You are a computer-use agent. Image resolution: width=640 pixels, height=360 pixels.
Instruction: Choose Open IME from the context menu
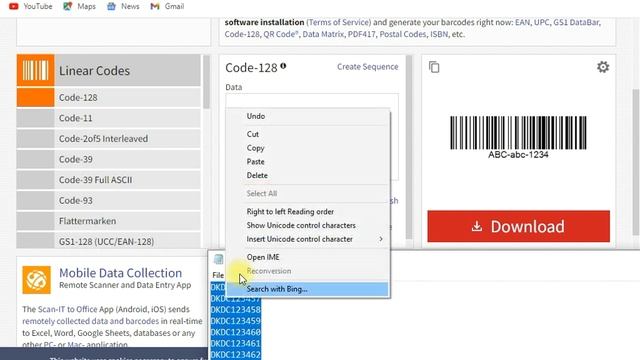coord(308,257)
